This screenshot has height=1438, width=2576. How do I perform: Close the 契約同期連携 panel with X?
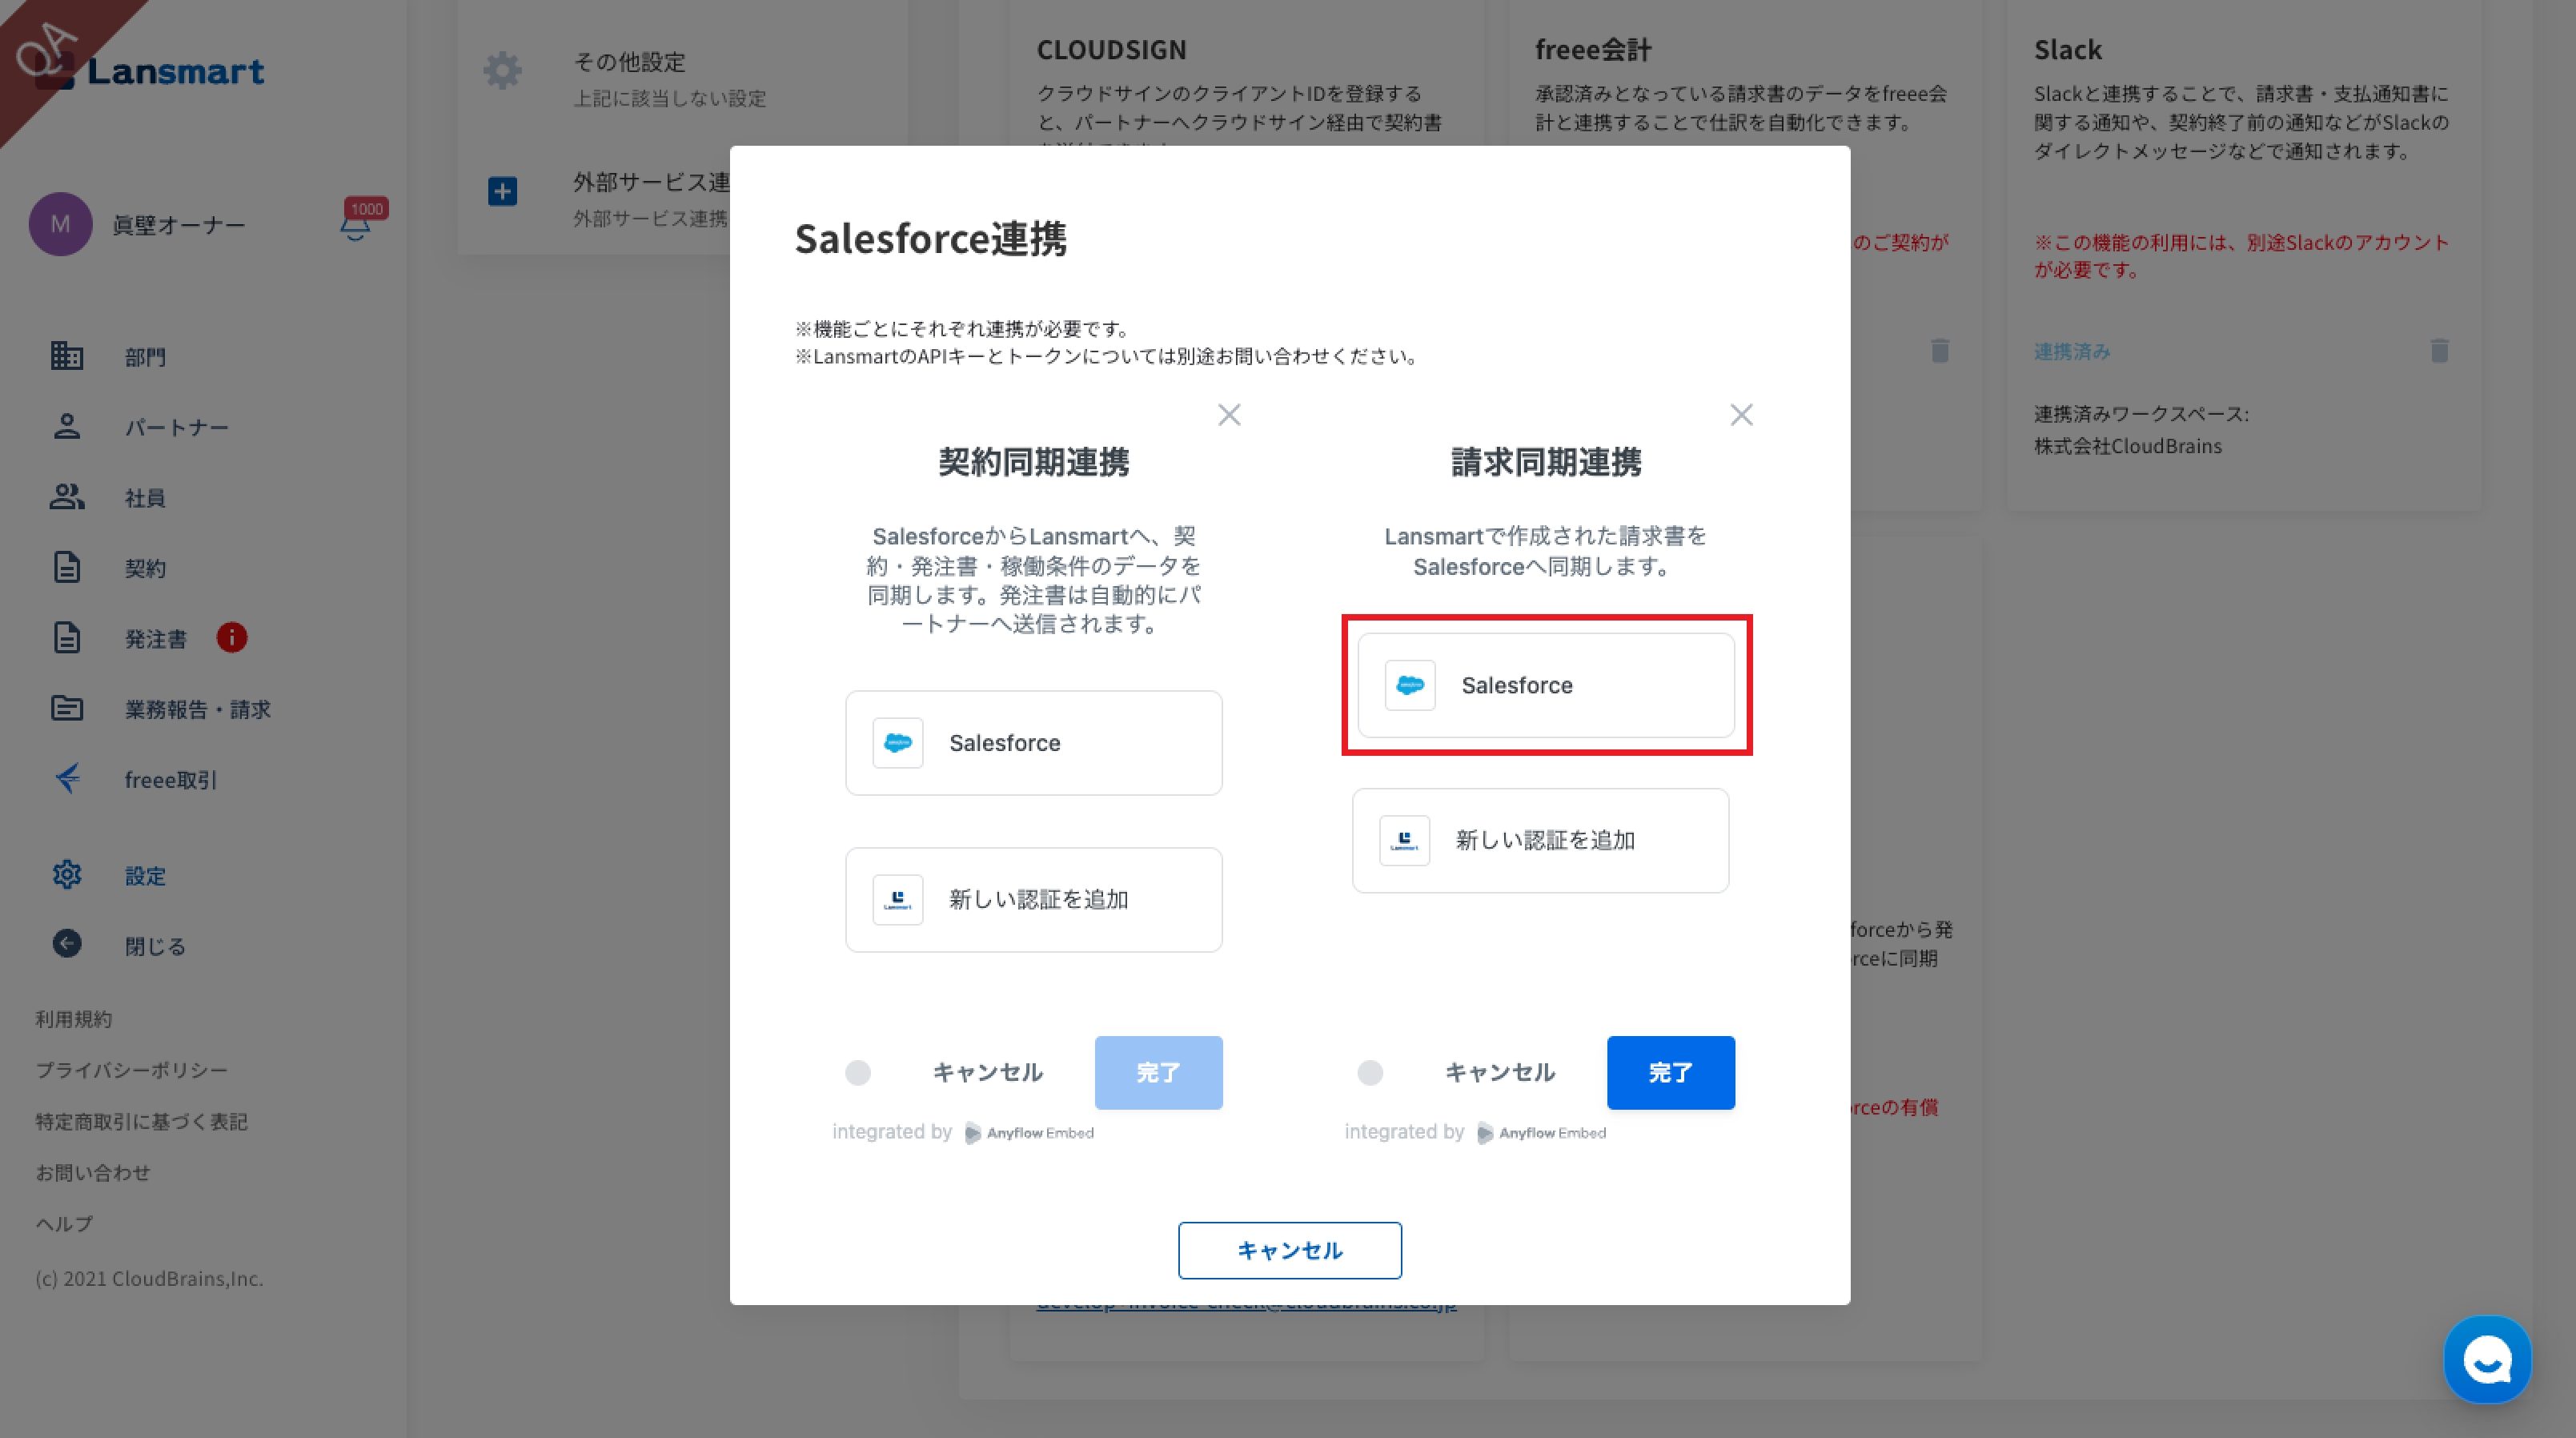coord(1229,415)
